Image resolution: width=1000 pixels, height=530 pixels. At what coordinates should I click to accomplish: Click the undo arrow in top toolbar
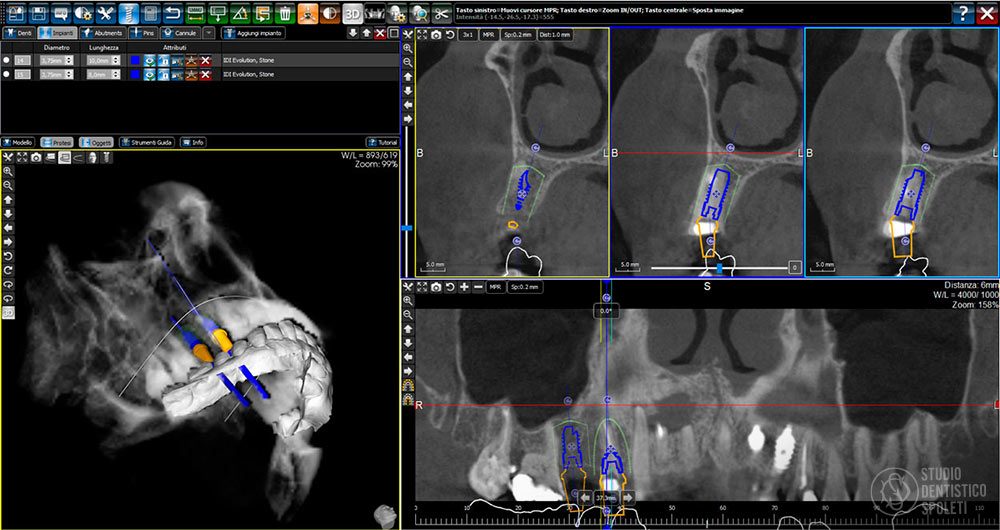172,12
